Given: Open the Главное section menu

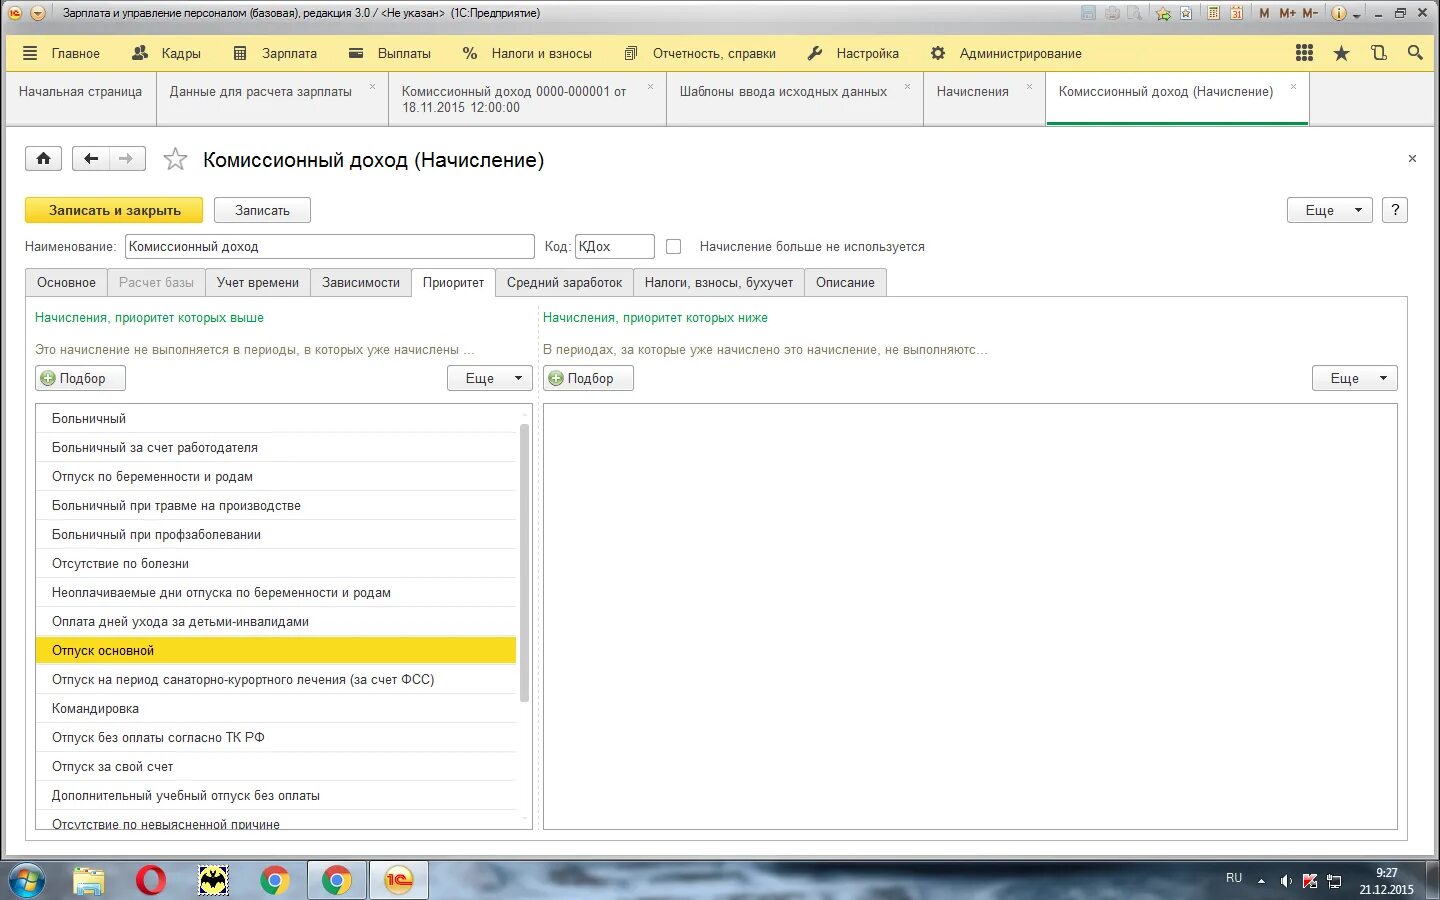Looking at the screenshot, I should [61, 53].
